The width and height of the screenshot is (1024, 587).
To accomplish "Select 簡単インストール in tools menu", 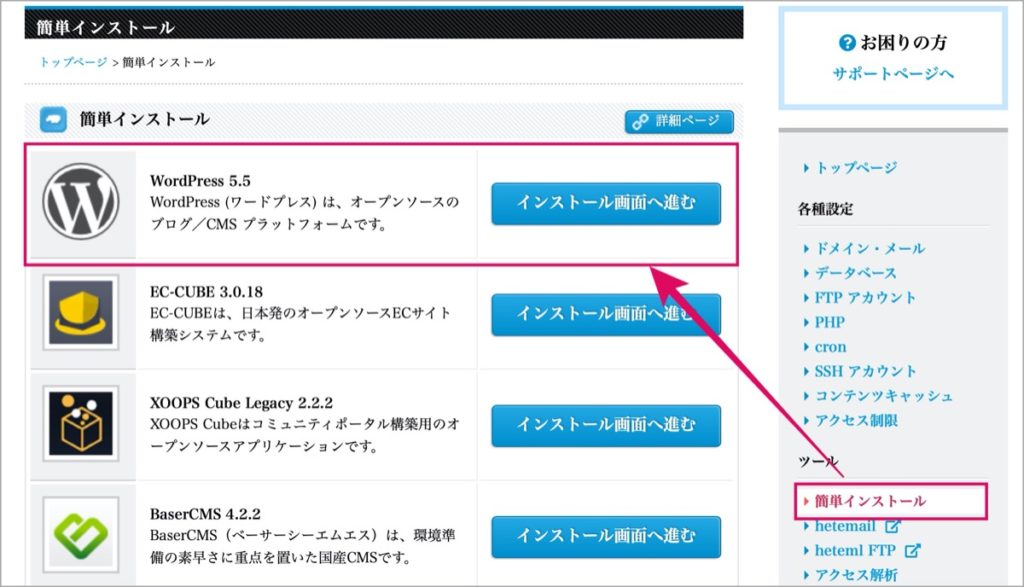I will click(870, 501).
